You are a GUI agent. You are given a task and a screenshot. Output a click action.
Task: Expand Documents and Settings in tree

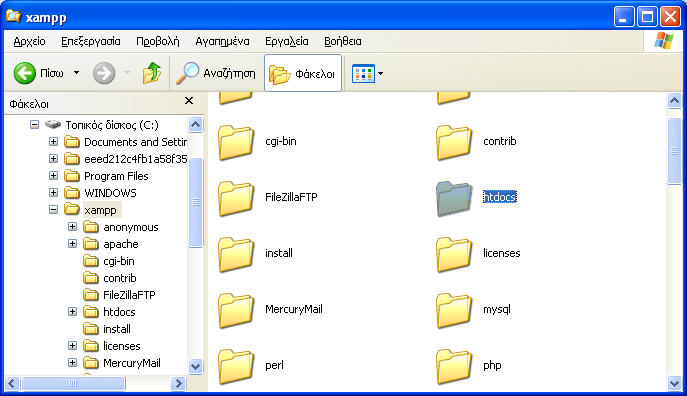coord(53,141)
